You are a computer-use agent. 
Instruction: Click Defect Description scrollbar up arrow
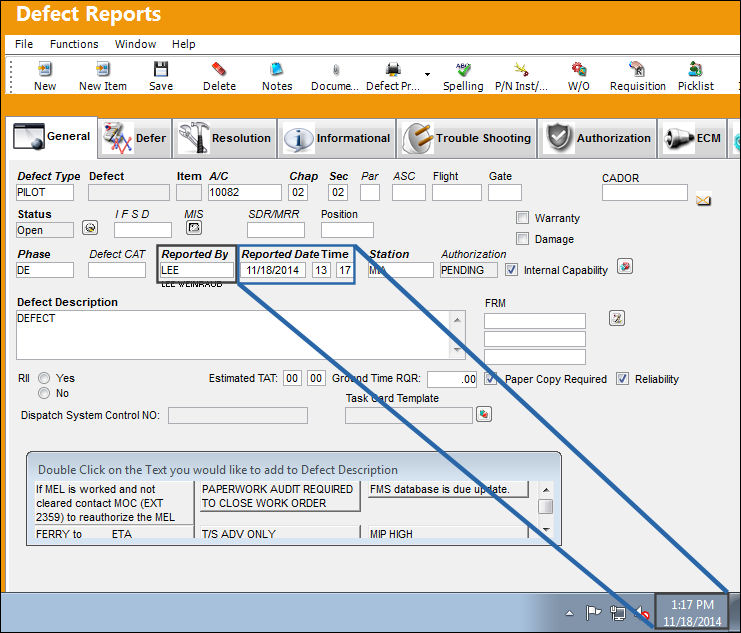pyautogui.click(x=457, y=320)
